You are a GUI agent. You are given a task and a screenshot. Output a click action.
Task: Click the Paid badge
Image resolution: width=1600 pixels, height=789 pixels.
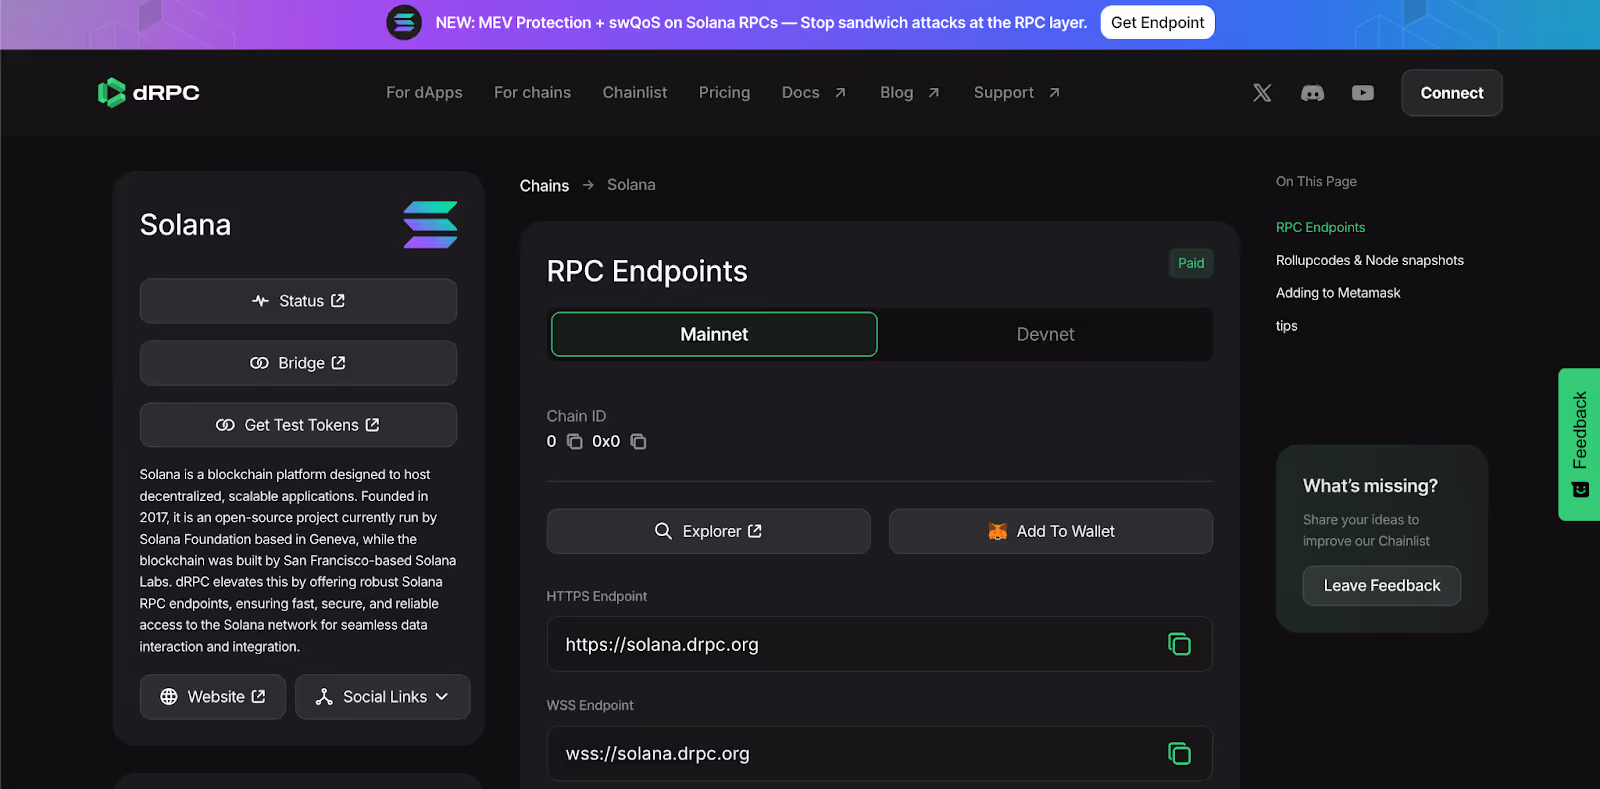(x=1191, y=263)
